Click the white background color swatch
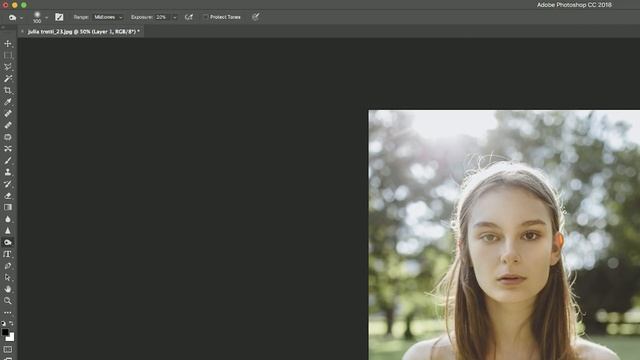Viewport: 640px width, 360px height. [x=11, y=338]
